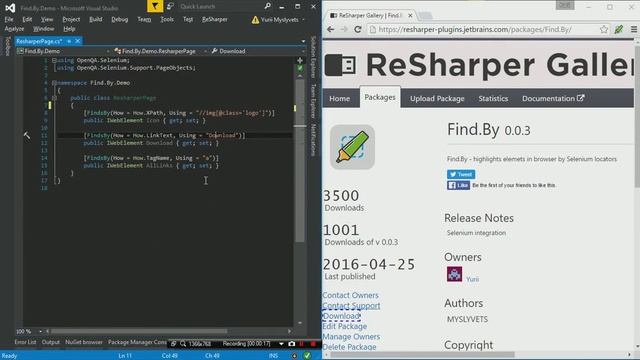The image size is (640, 360).
Task: Go to the gallery Home tab
Action: (x=340, y=99)
